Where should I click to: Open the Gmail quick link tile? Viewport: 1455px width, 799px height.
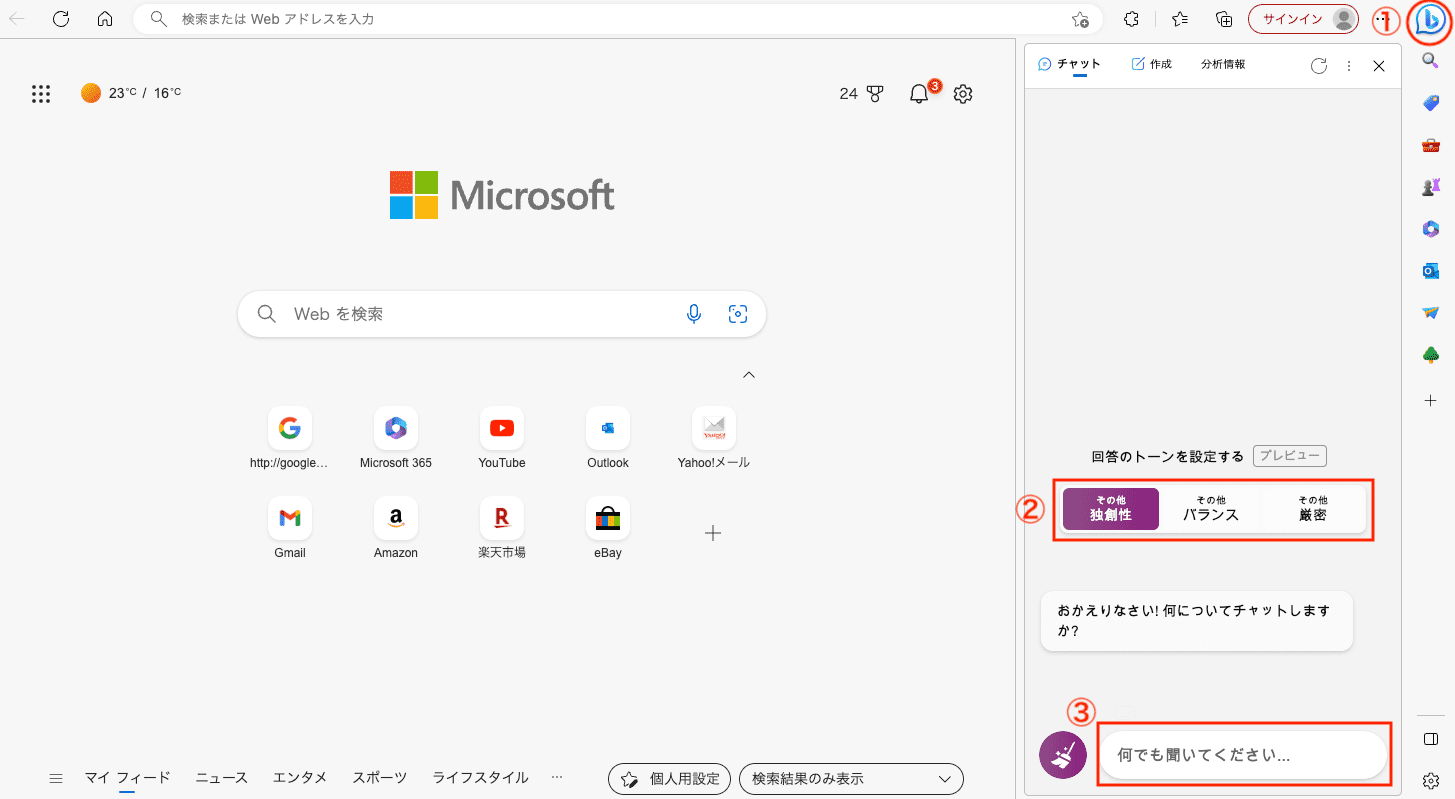tap(290, 528)
